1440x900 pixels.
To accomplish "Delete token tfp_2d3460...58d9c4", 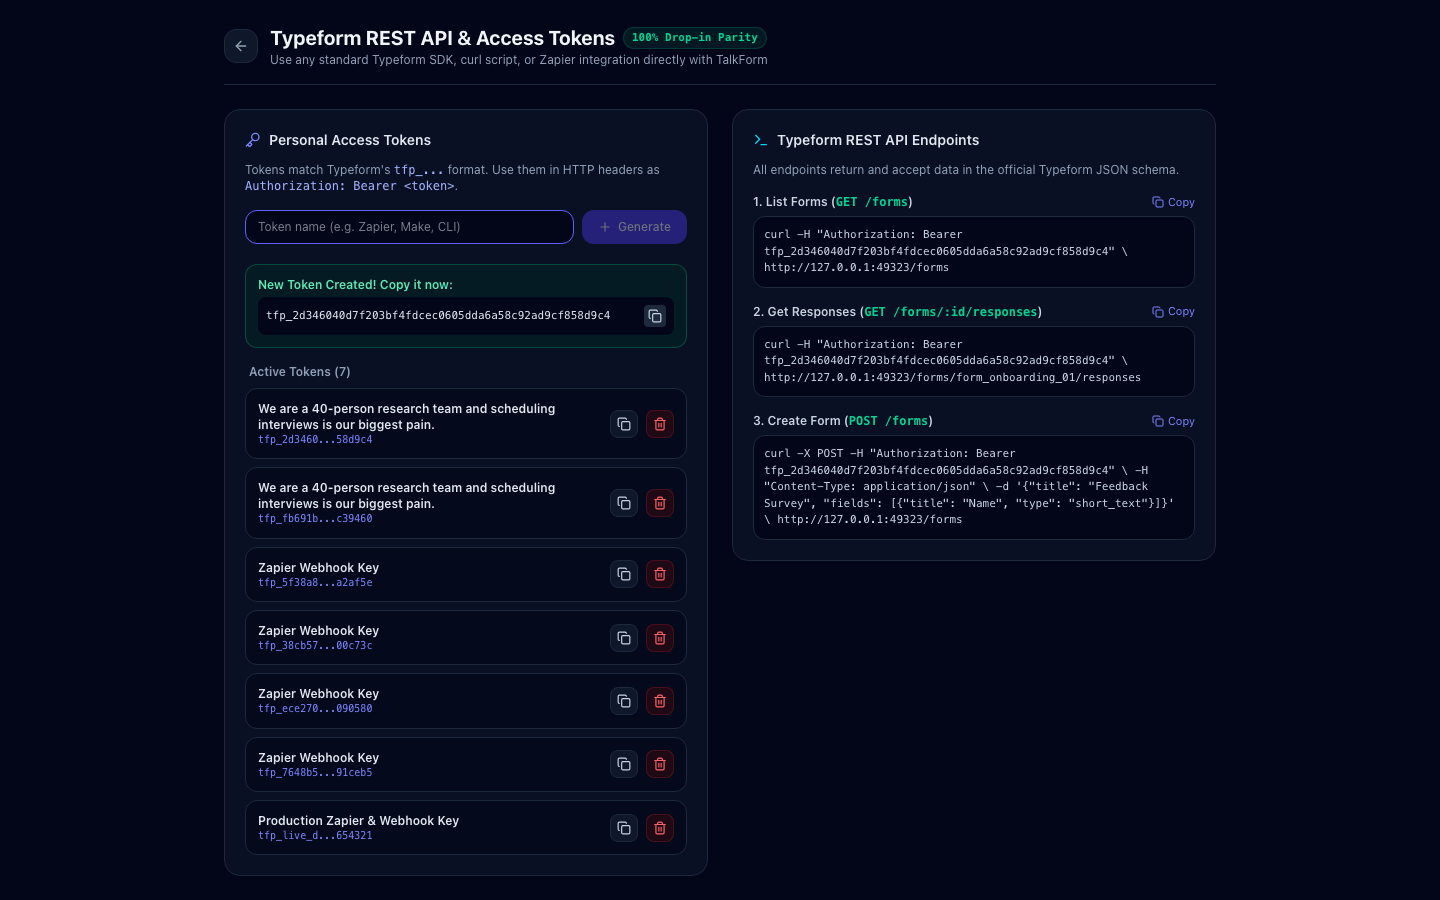I will [x=660, y=424].
